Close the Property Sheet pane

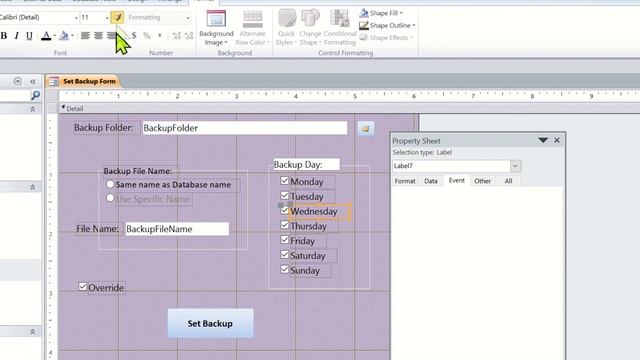pos(557,140)
